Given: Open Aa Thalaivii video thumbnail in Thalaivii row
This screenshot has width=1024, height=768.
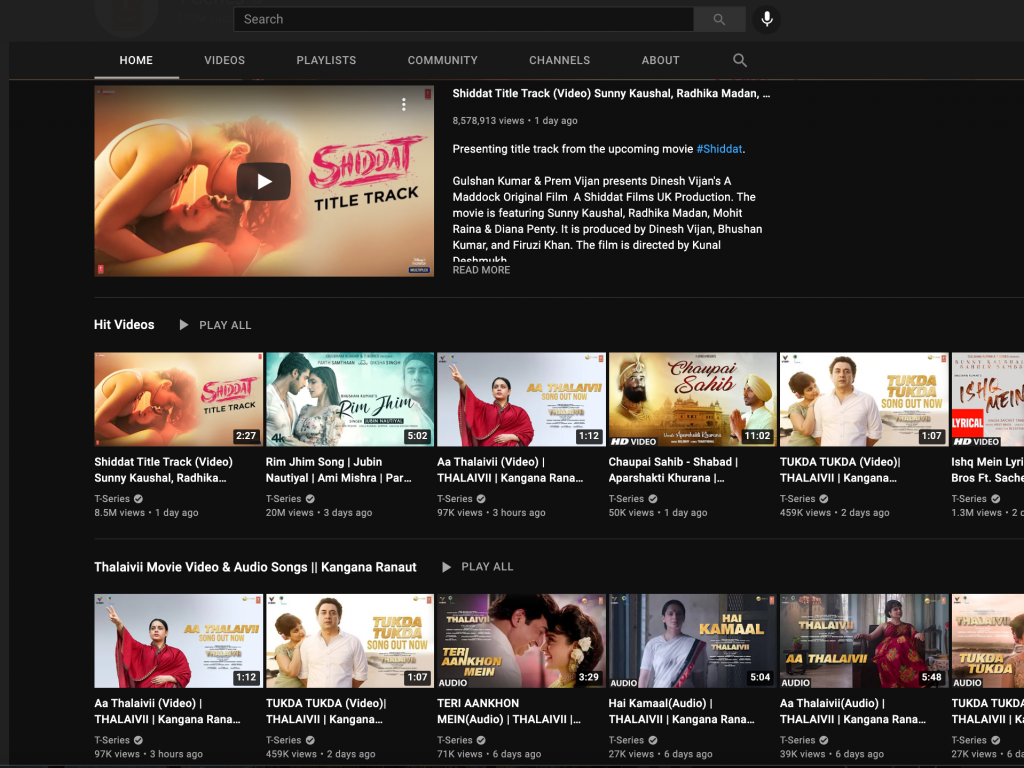Looking at the screenshot, I should coord(178,641).
